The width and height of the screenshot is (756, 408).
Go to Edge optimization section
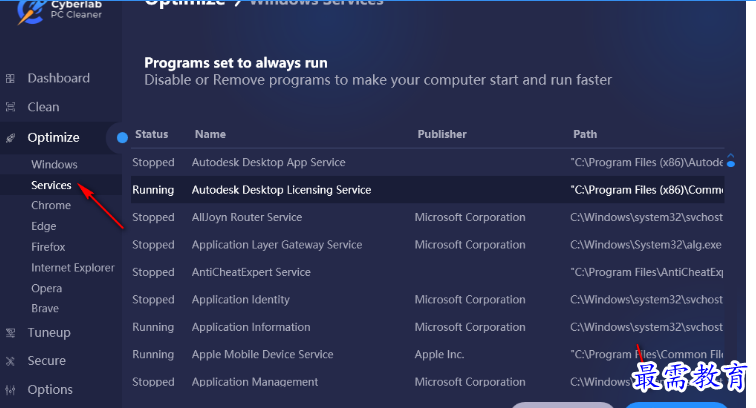tap(44, 226)
